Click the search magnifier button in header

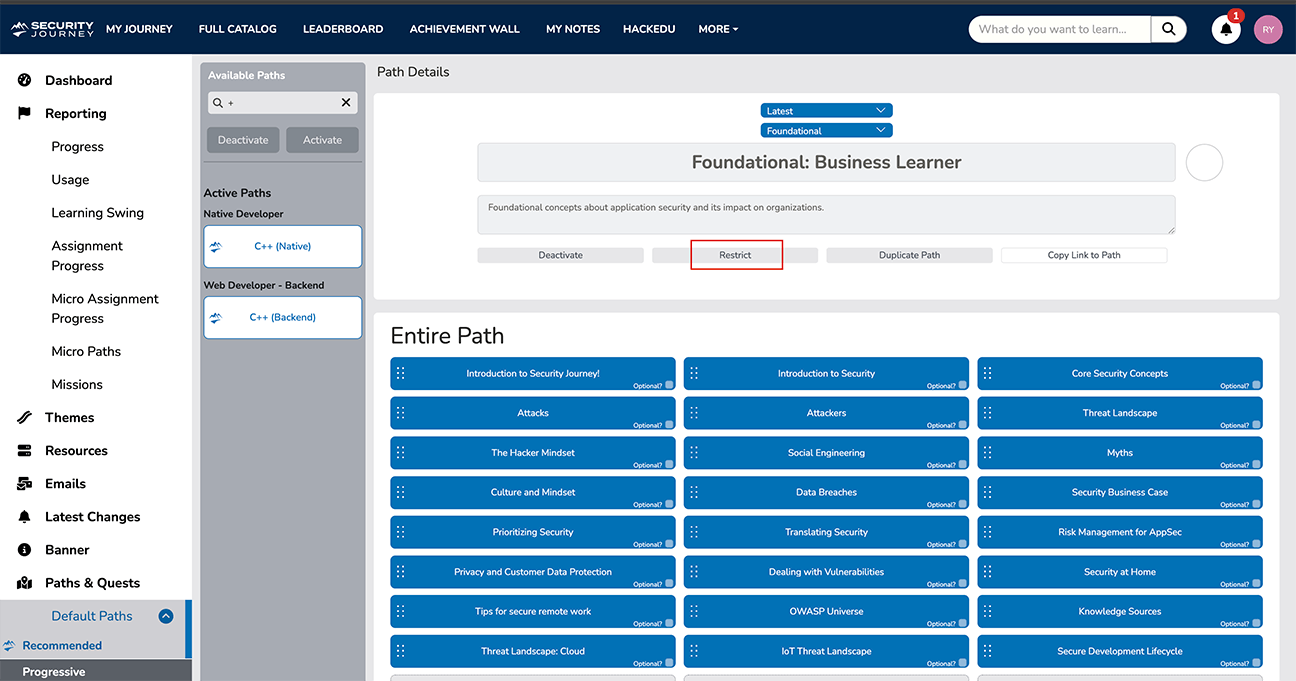click(1168, 30)
